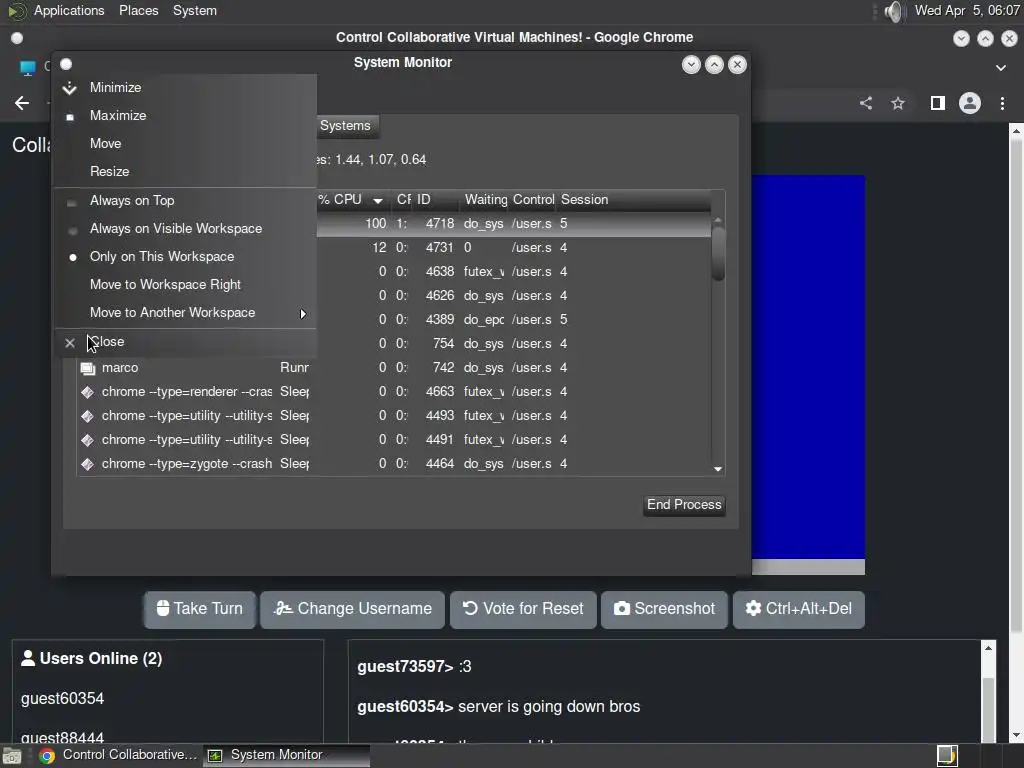Click End Process button
The image size is (1024, 768).
[x=684, y=505]
